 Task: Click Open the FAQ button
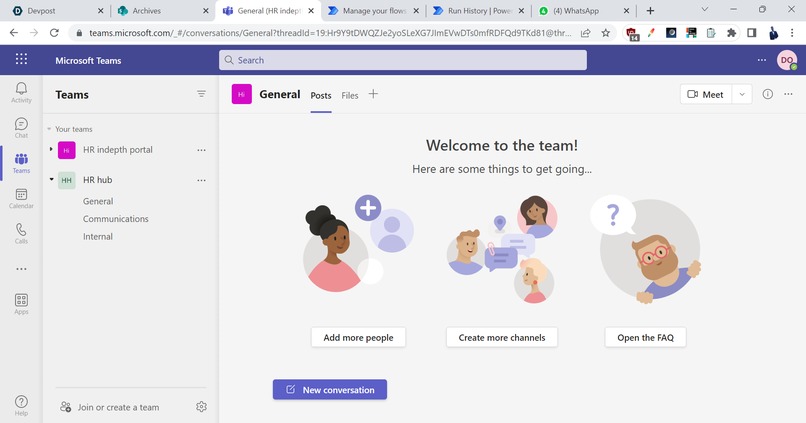tap(645, 338)
